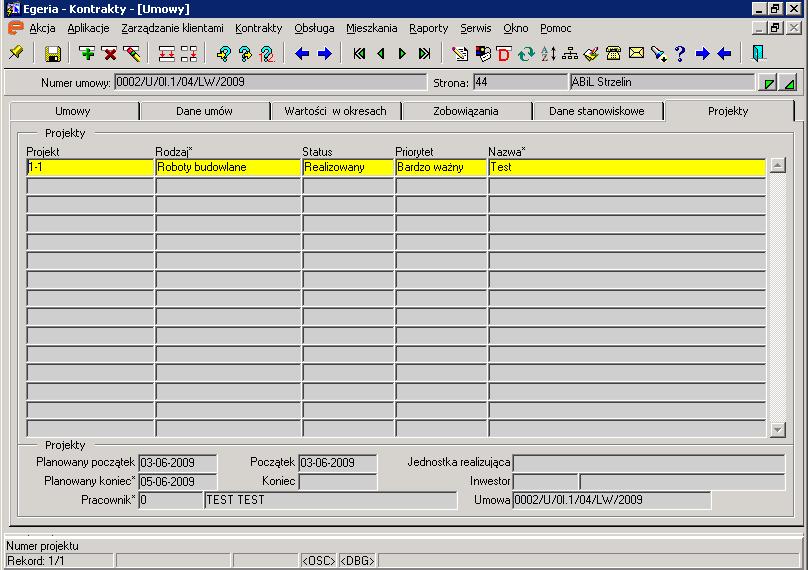Viewport: 808px width, 570px height.
Task: Jump to last record icon
Action: click(424, 53)
